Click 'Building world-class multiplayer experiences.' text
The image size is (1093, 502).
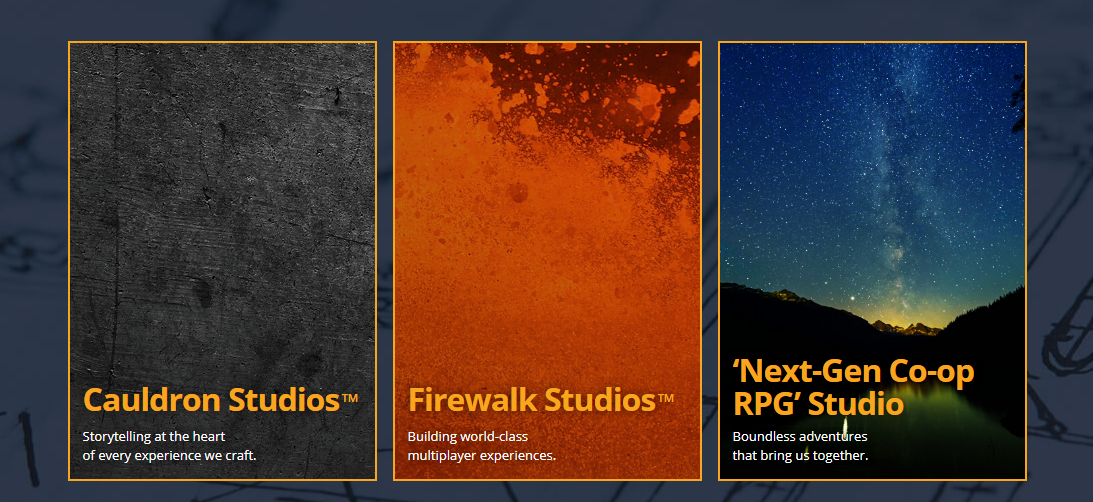(x=482, y=446)
